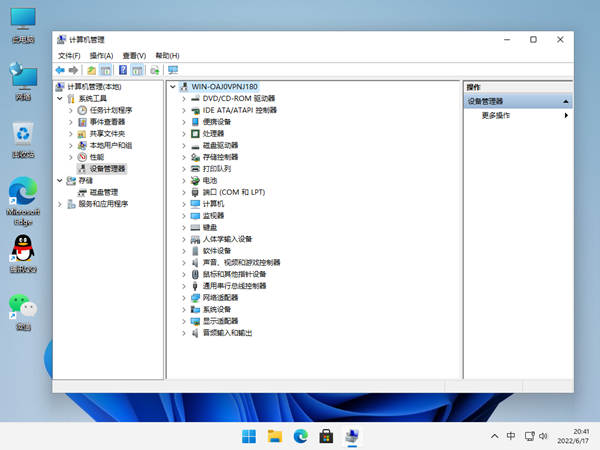600x450 pixels.
Task: Expand 服务和应用程序 in the left tree
Action: coord(59,204)
